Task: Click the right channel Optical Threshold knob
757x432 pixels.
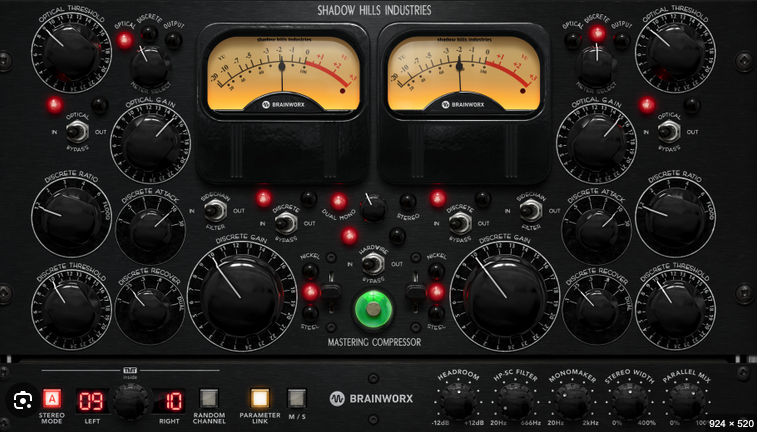Action: click(x=676, y=53)
